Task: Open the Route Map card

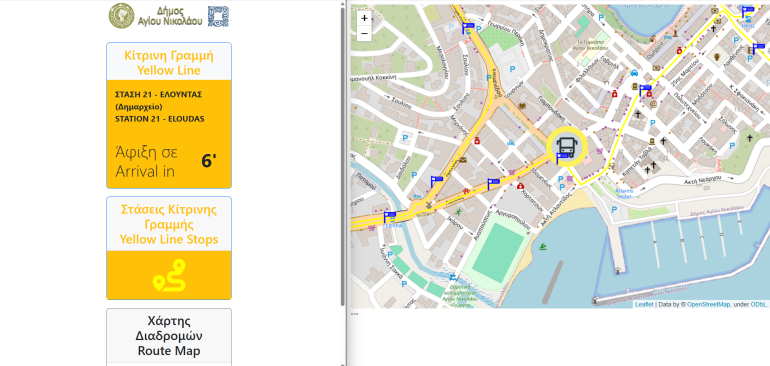Action: point(169,337)
